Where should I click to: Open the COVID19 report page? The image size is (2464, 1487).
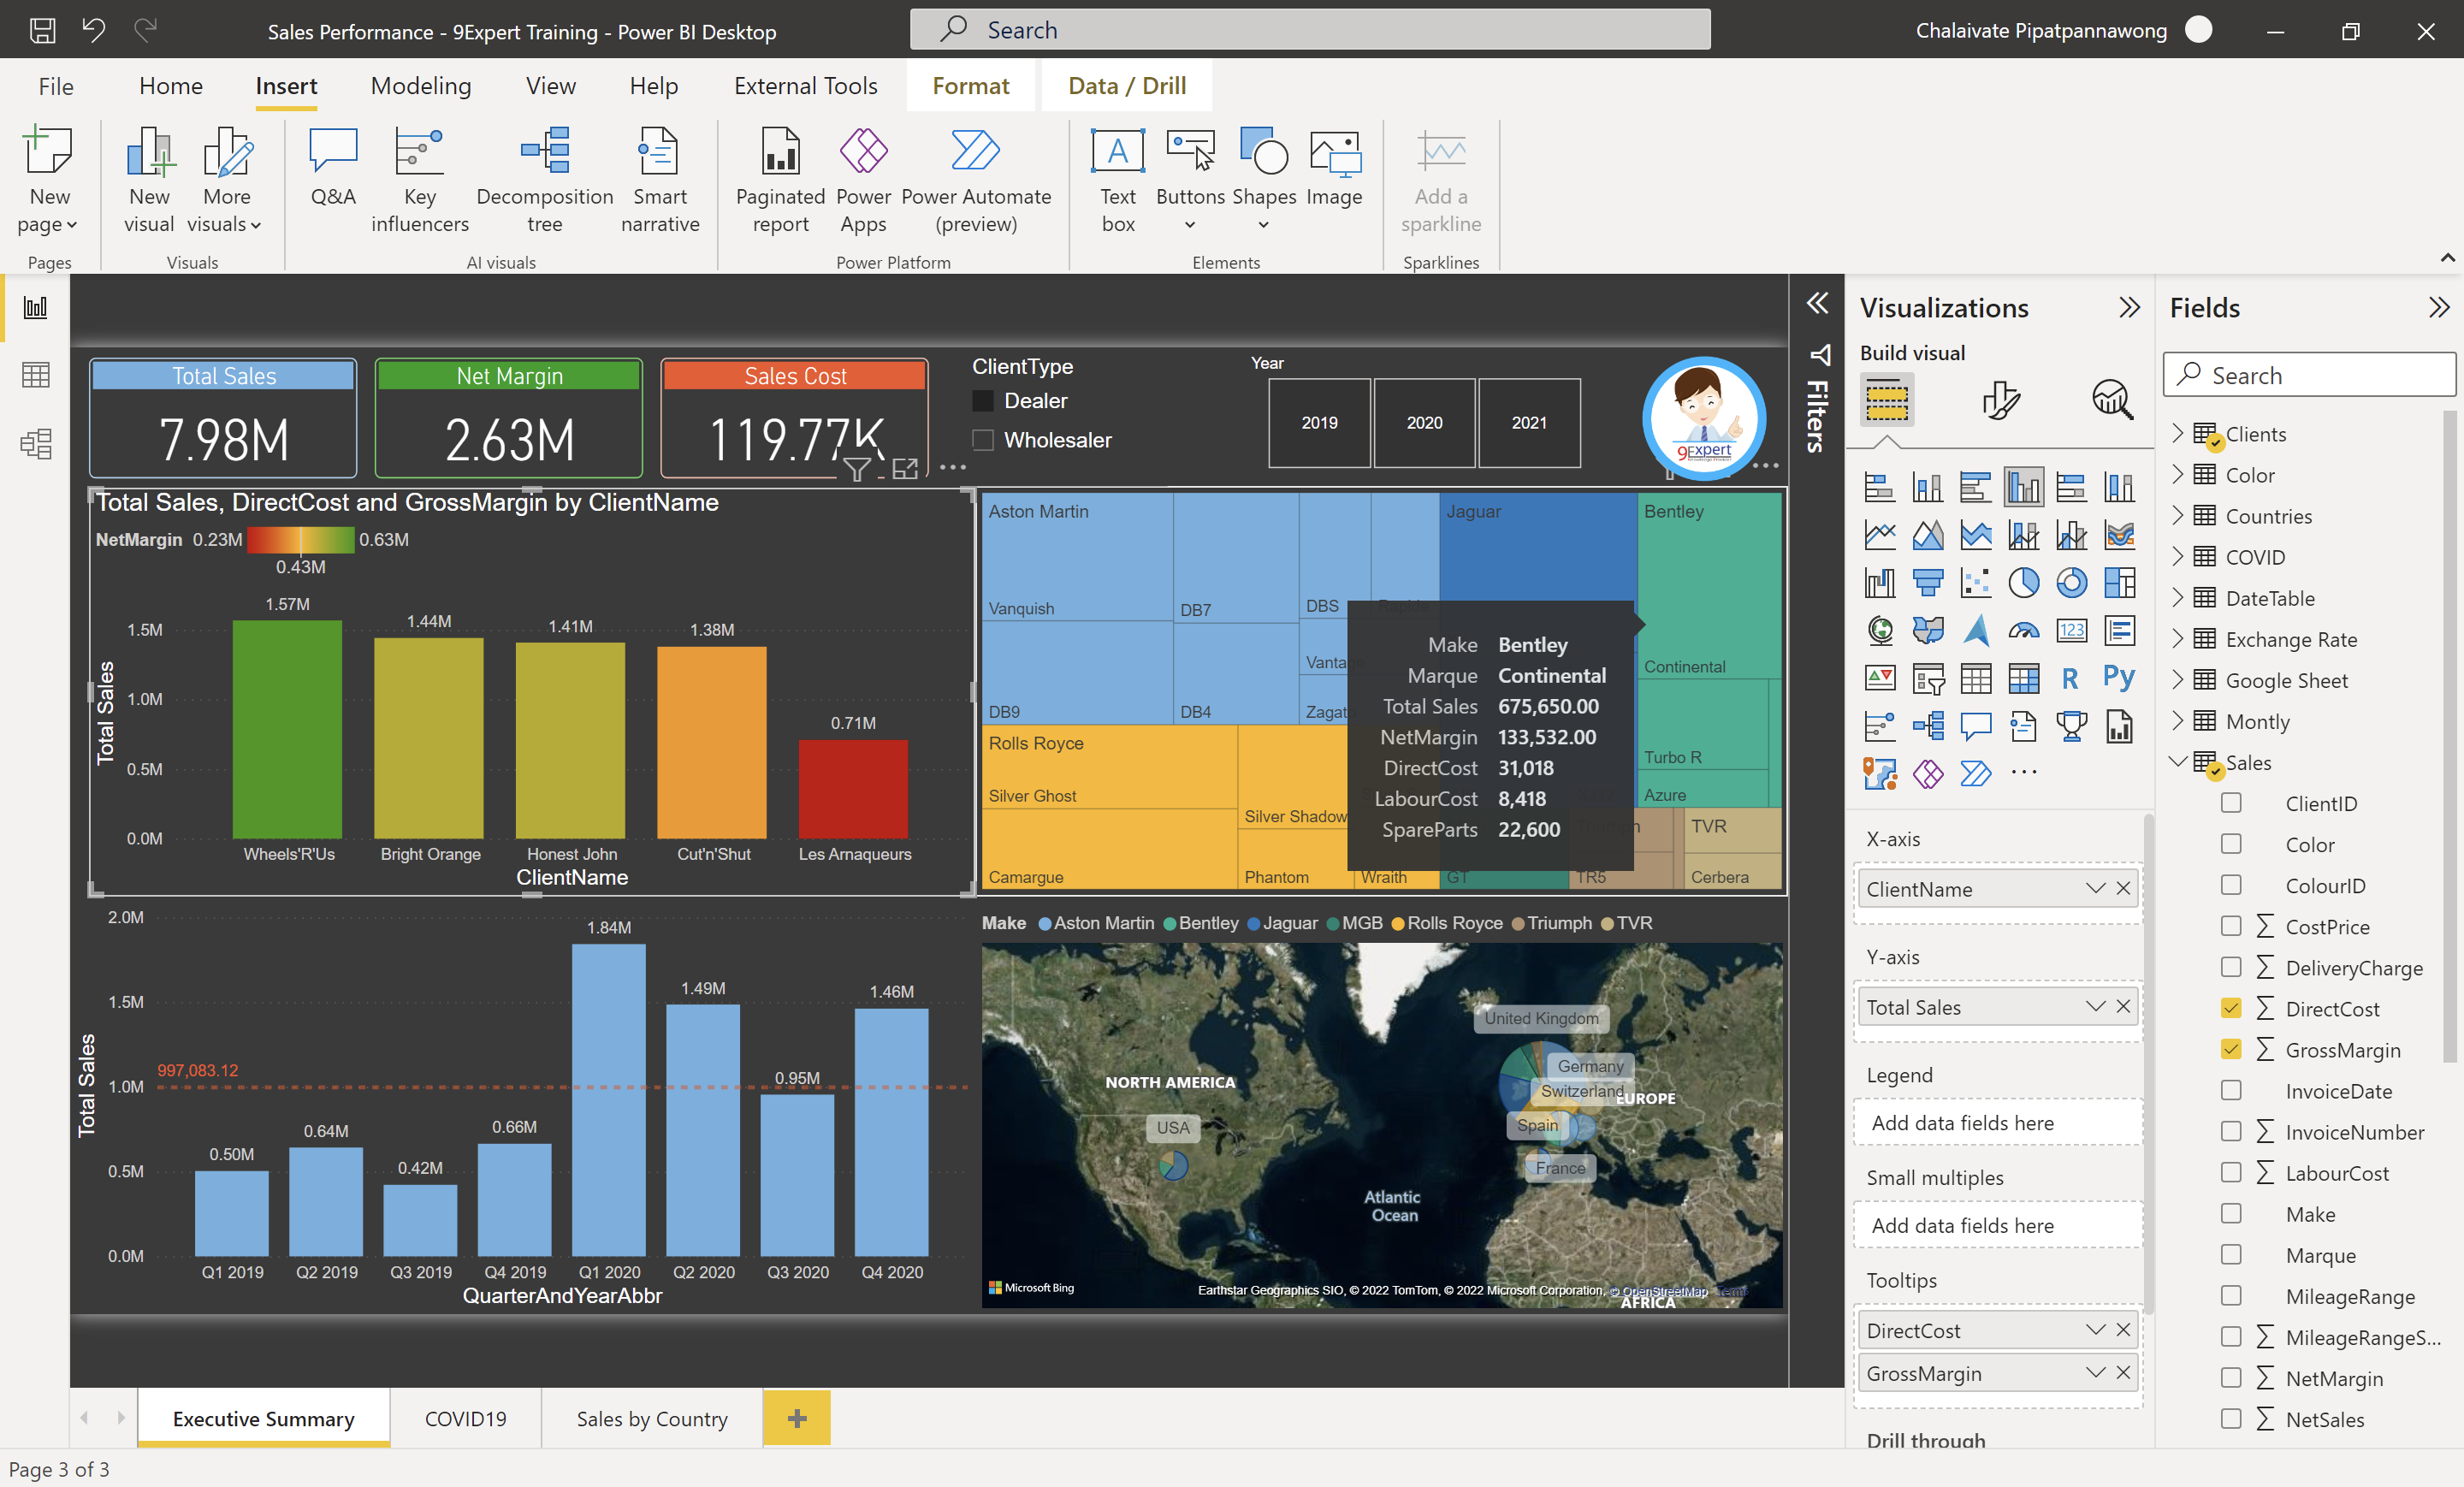pyautogui.click(x=465, y=1418)
